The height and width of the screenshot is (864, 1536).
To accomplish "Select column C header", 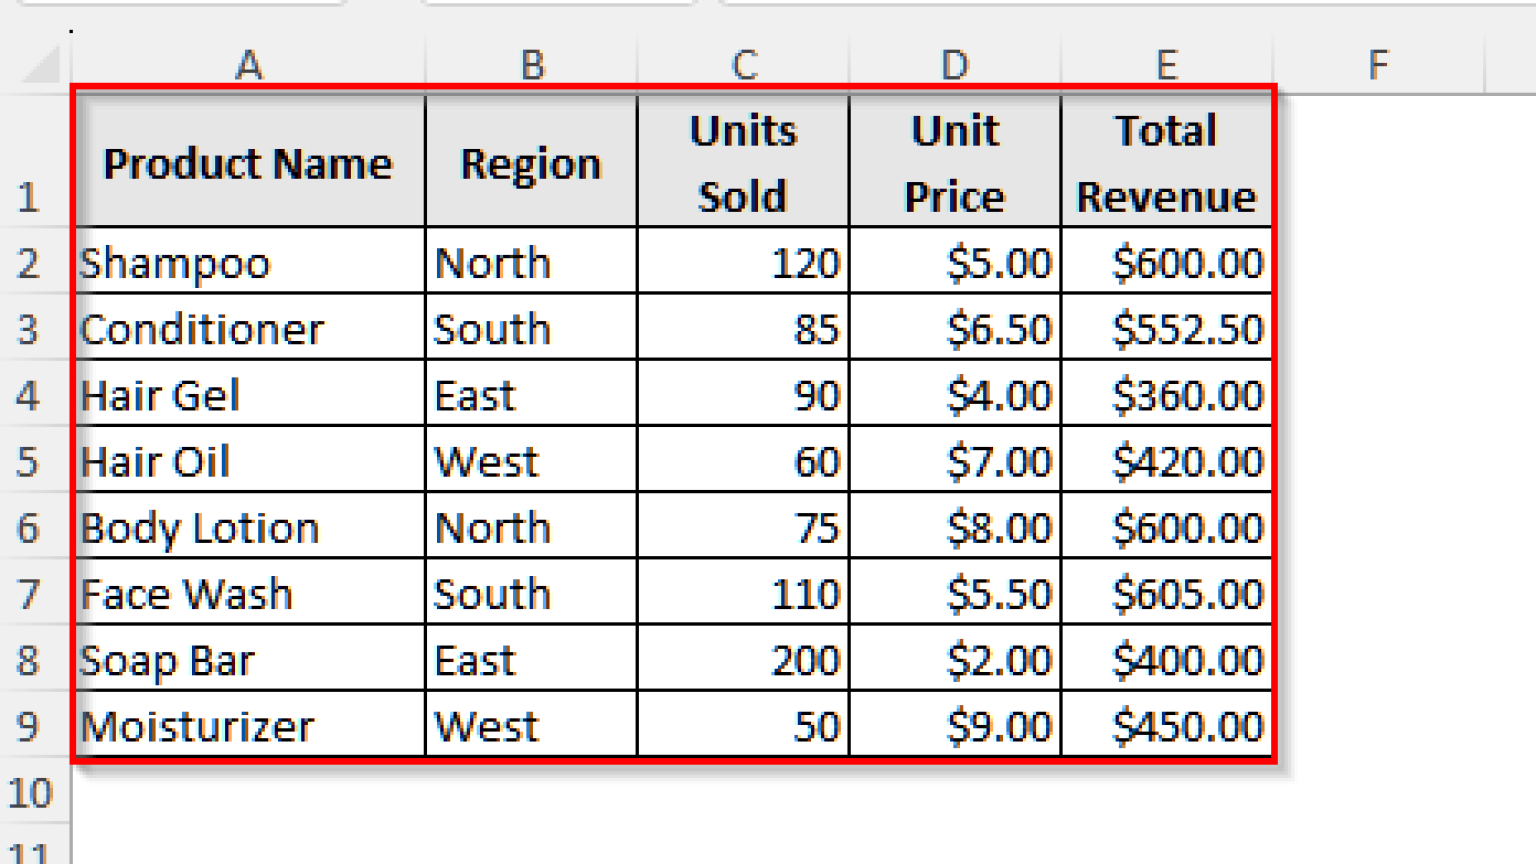I will pyautogui.click(x=742, y=64).
